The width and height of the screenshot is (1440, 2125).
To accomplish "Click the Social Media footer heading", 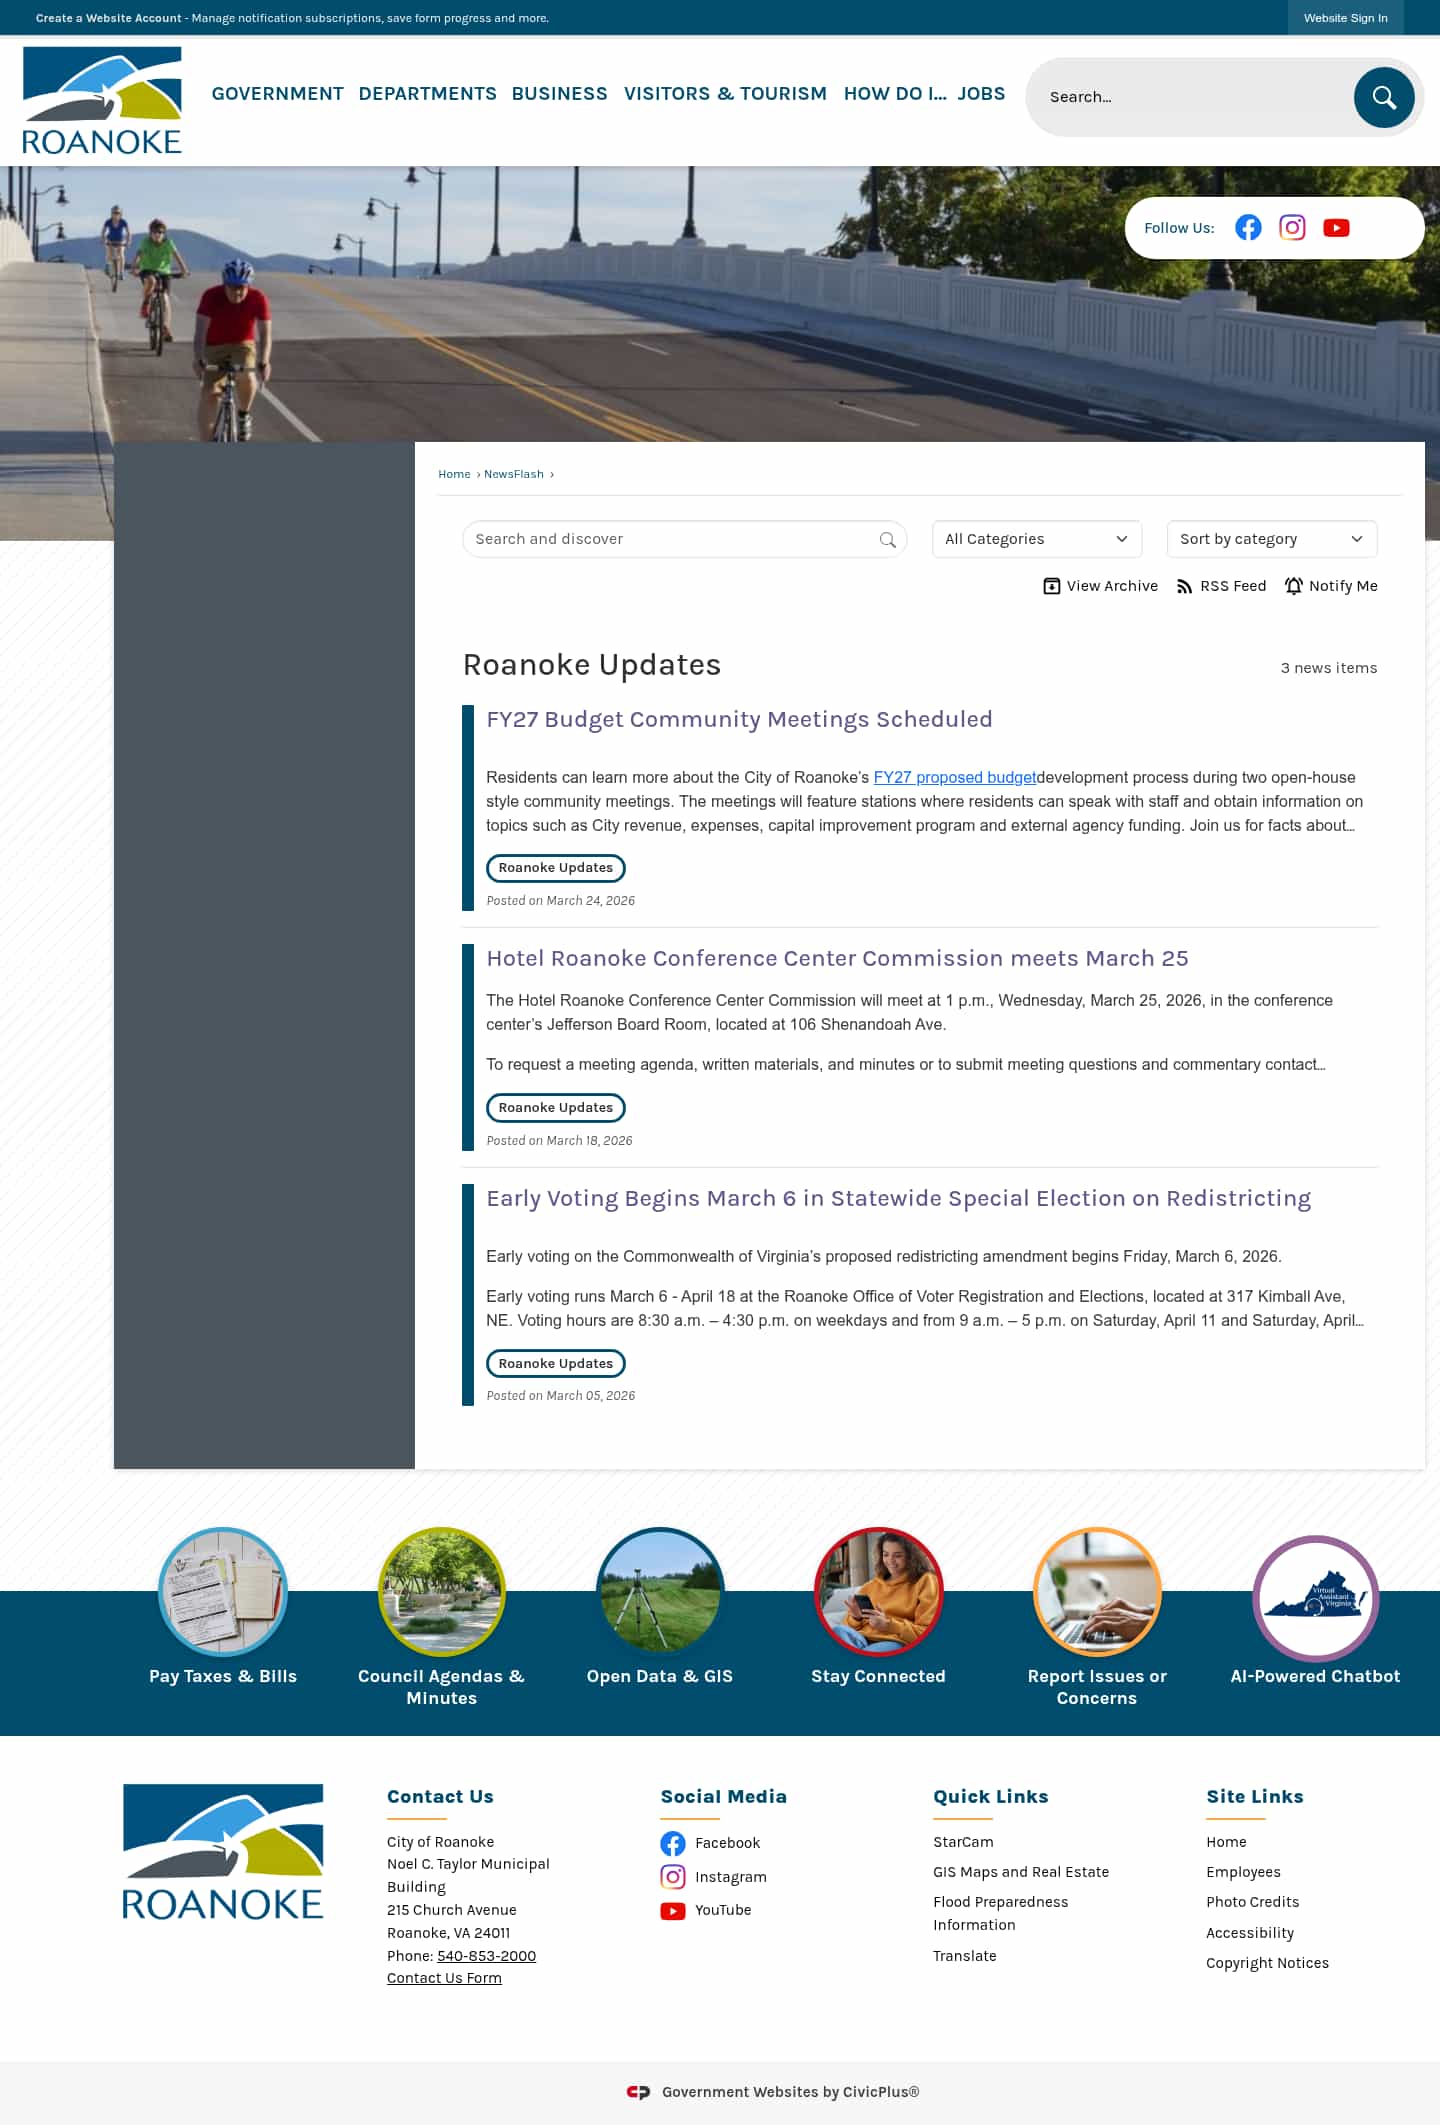I will coord(723,1796).
